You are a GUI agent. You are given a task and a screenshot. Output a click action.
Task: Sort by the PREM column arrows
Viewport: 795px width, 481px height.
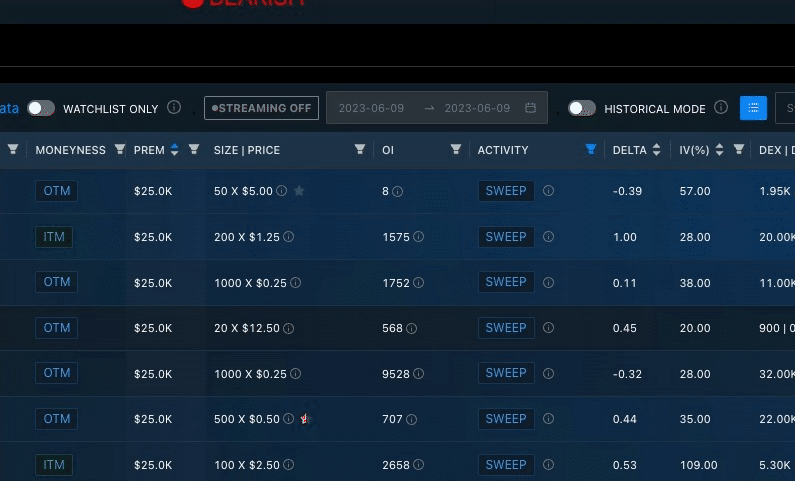(x=175, y=150)
